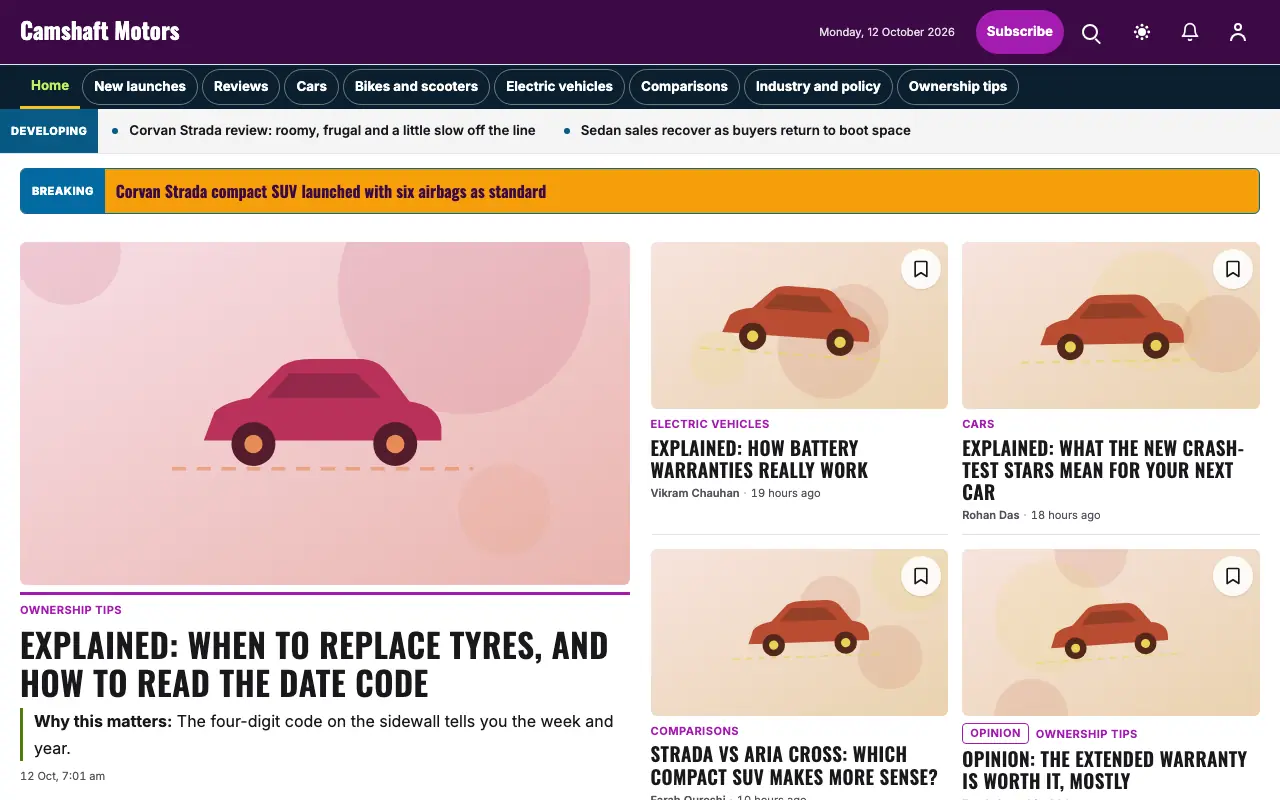Viewport: 1280px width, 800px height.
Task: Open user account profile icon
Action: pos(1238,33)
